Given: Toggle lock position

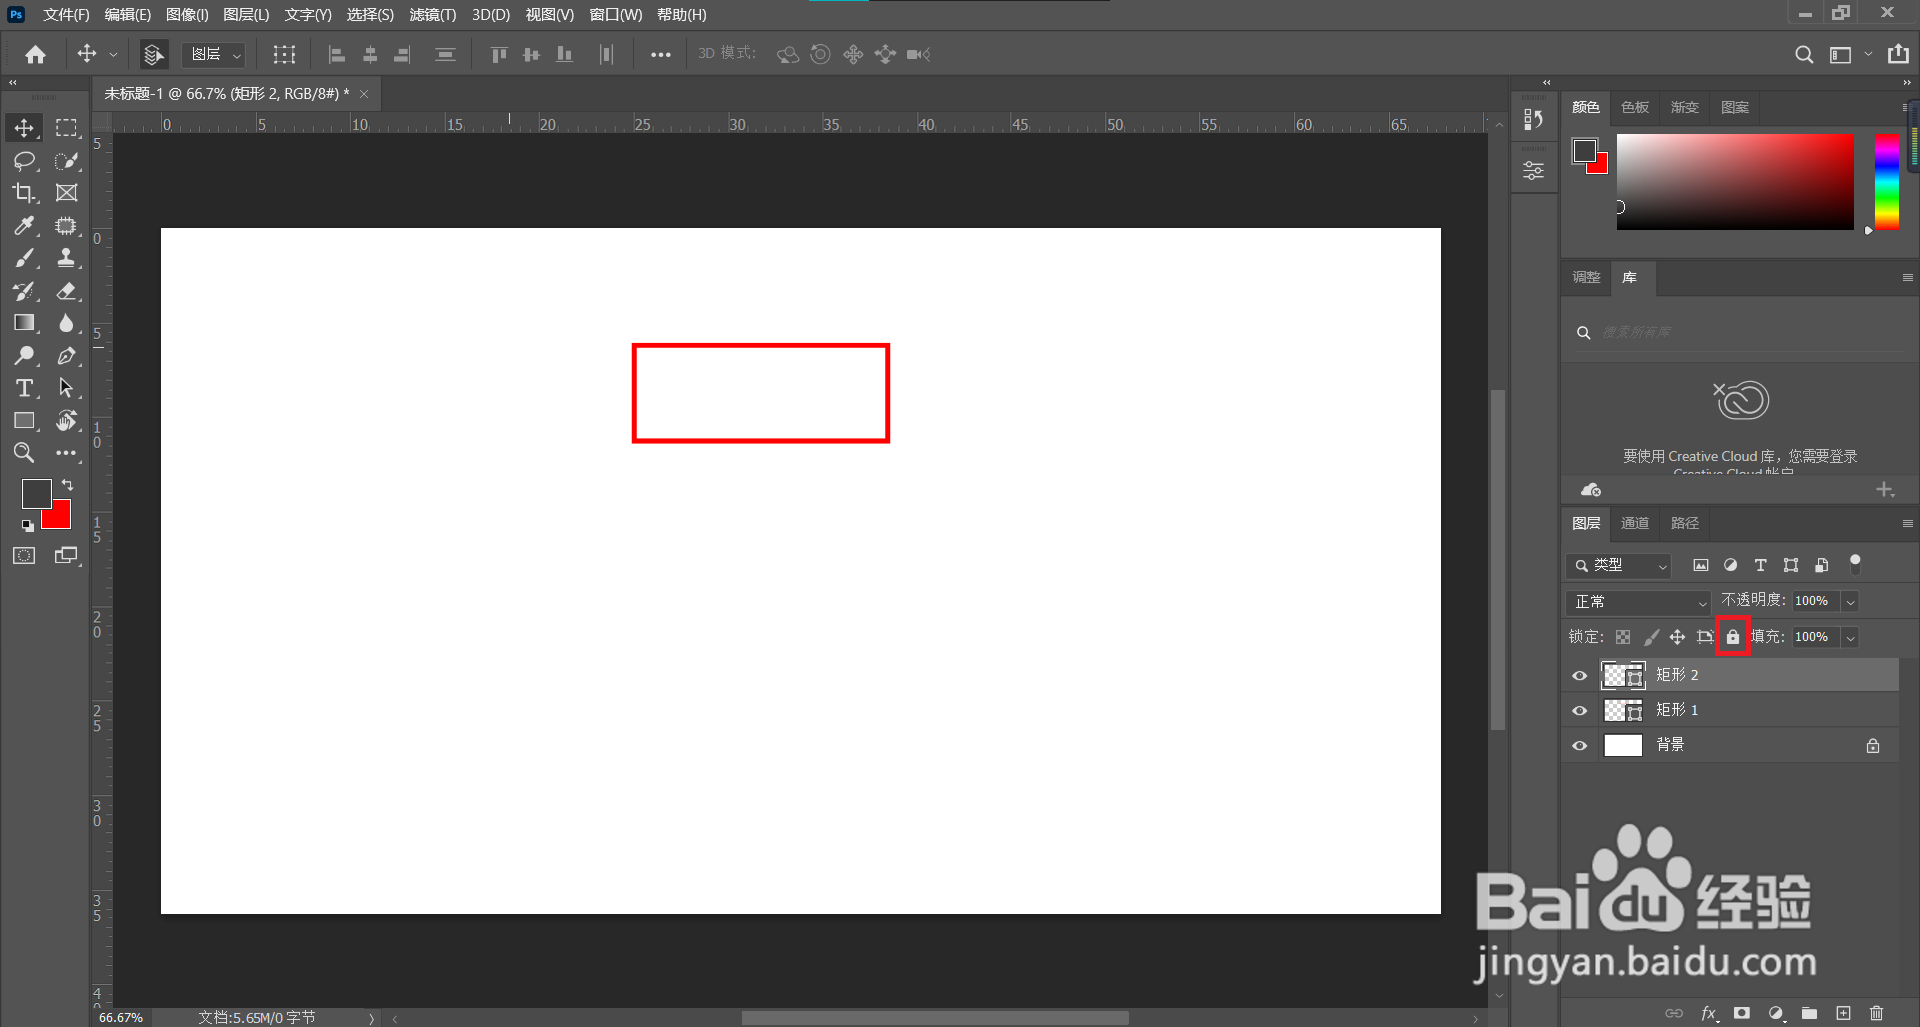Looking at the screenshot, I should pyautogui.click(x=1678, y=637).
